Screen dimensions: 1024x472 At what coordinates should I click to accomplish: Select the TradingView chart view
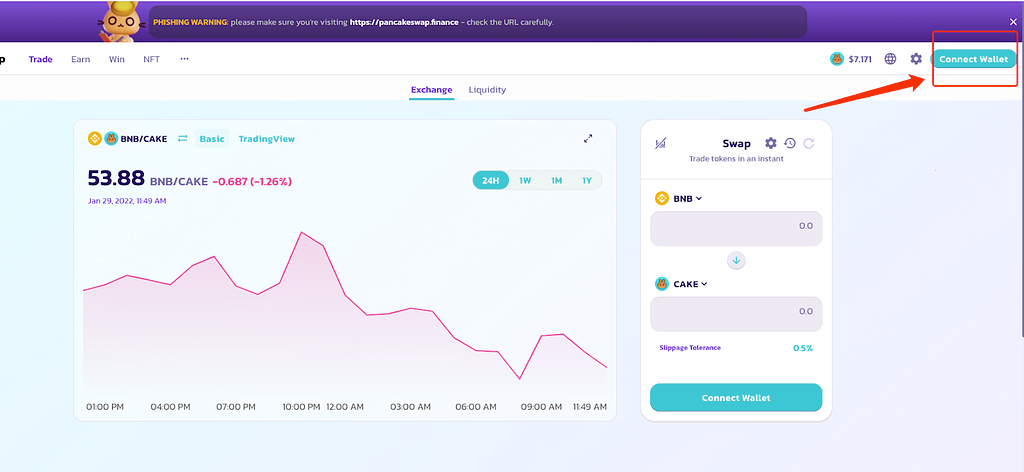[266, 138]
